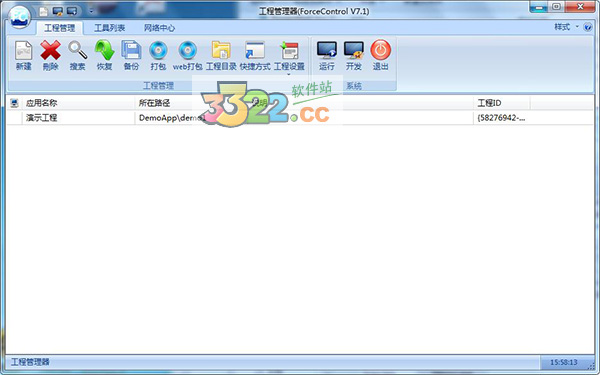
Task: Open the 样式 style dropdown
Action: 566,27
